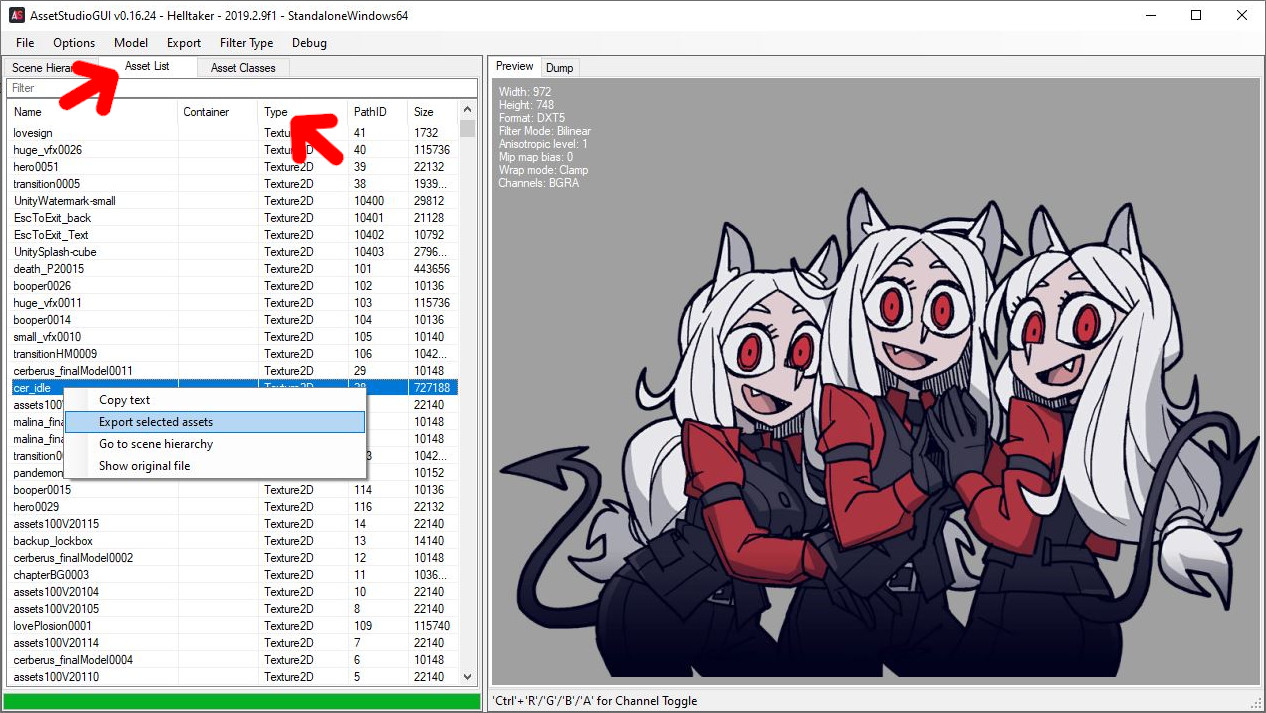This screenshot has width=1266, height=713.
Task: Sort by the Name column header
Action: pos(92,112)
